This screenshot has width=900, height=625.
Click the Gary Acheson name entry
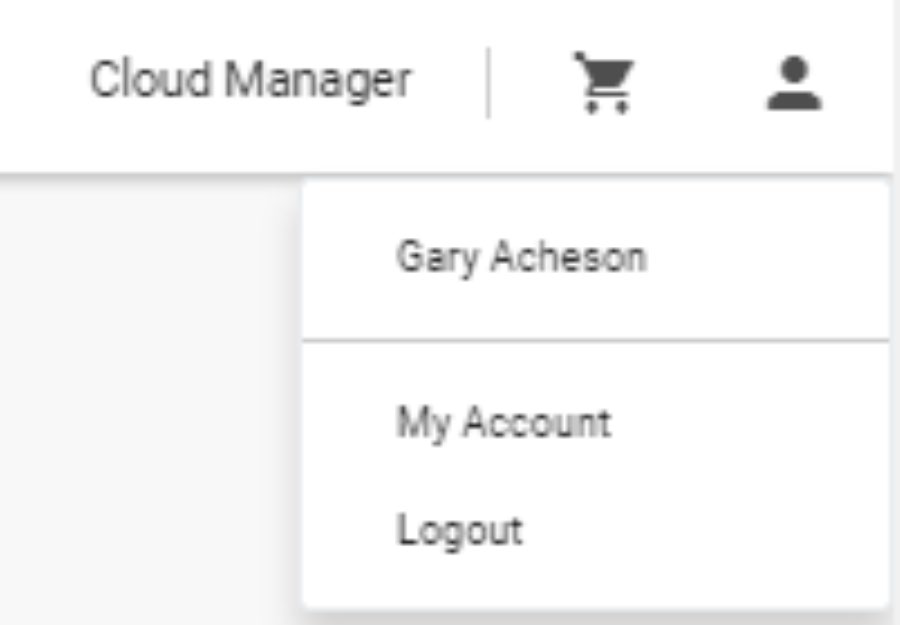click(522, 257)
